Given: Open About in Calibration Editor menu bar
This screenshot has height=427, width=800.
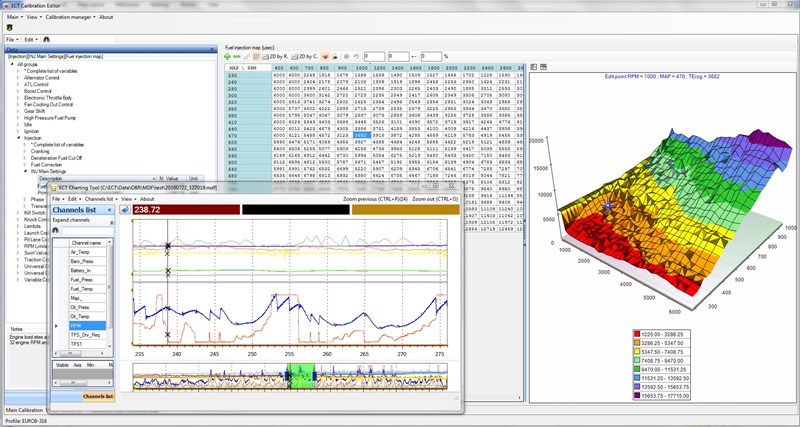Looking at the screenshot, I should tap(106, 17).
